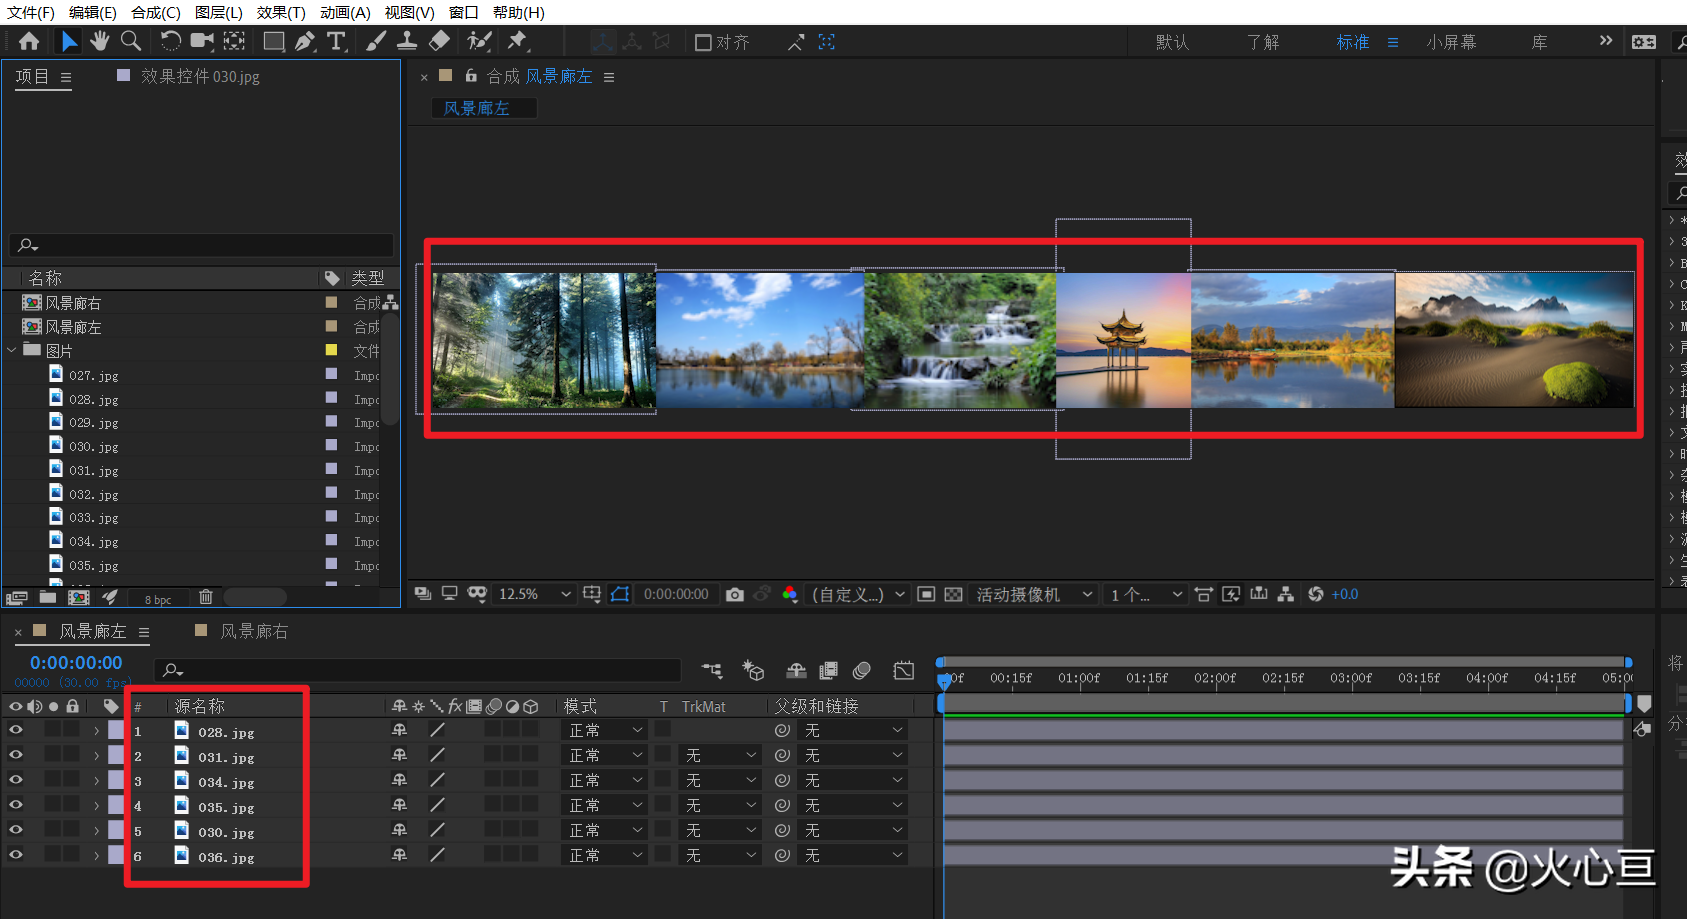Go to the Home screen icon

[x=29, y=41]
